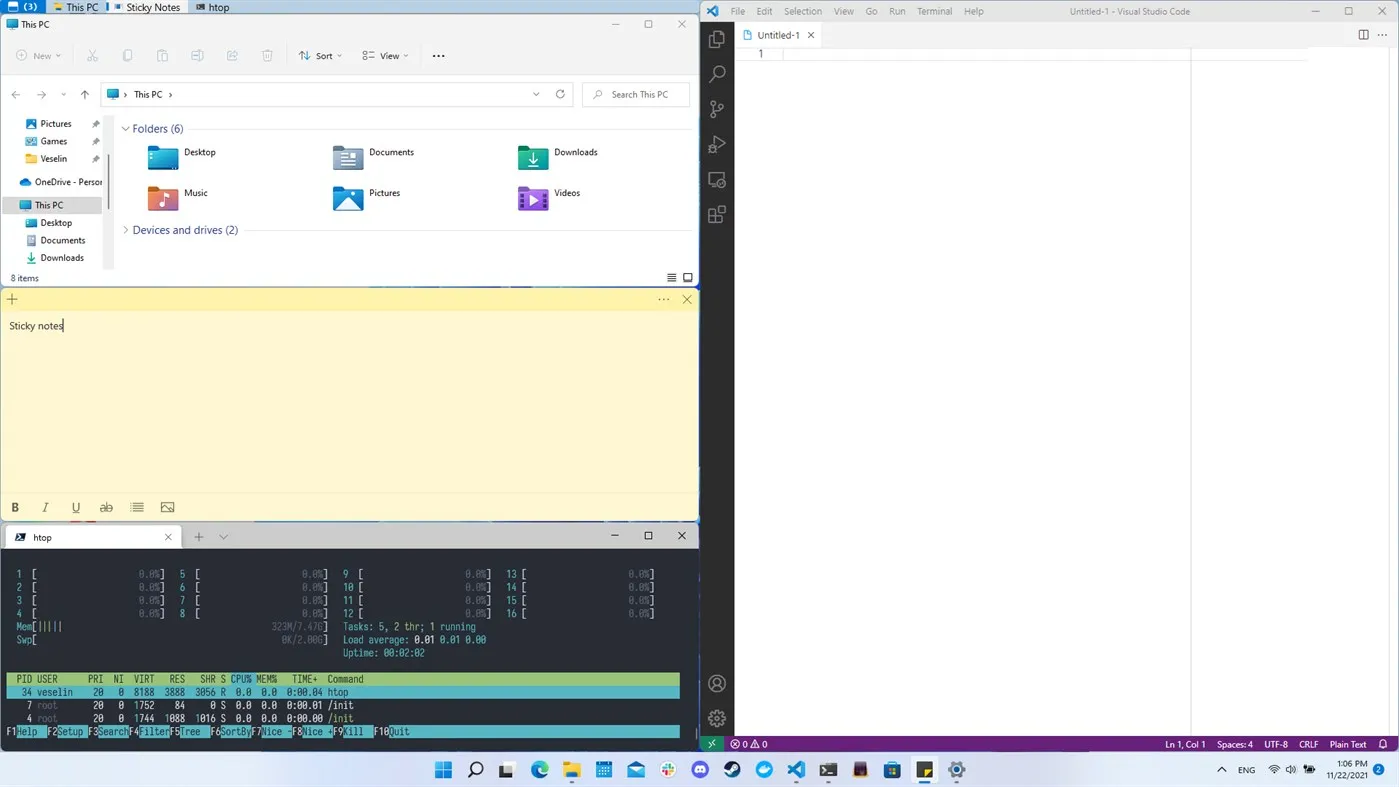Toggle italic formatting in Sticky Notes
Viewport: 1399px width, 787px height.
[x=44, y=507]
